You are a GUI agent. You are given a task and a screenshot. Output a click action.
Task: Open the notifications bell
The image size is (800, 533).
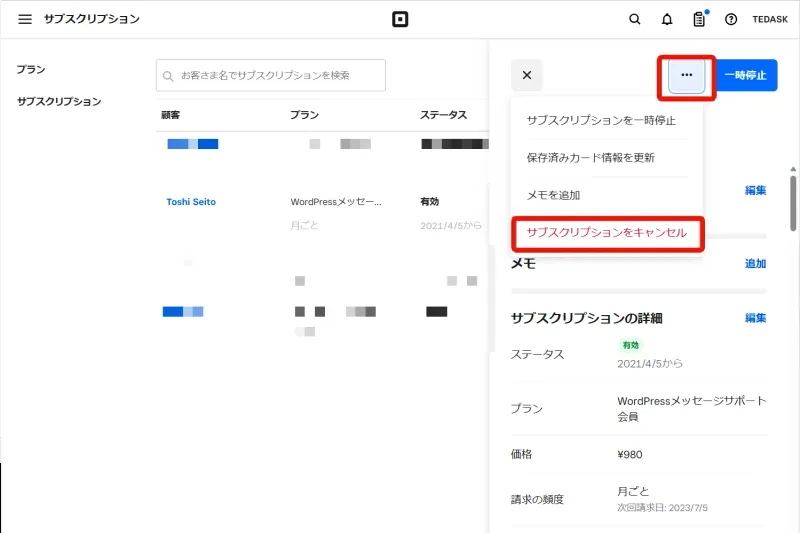click(667, 19)
